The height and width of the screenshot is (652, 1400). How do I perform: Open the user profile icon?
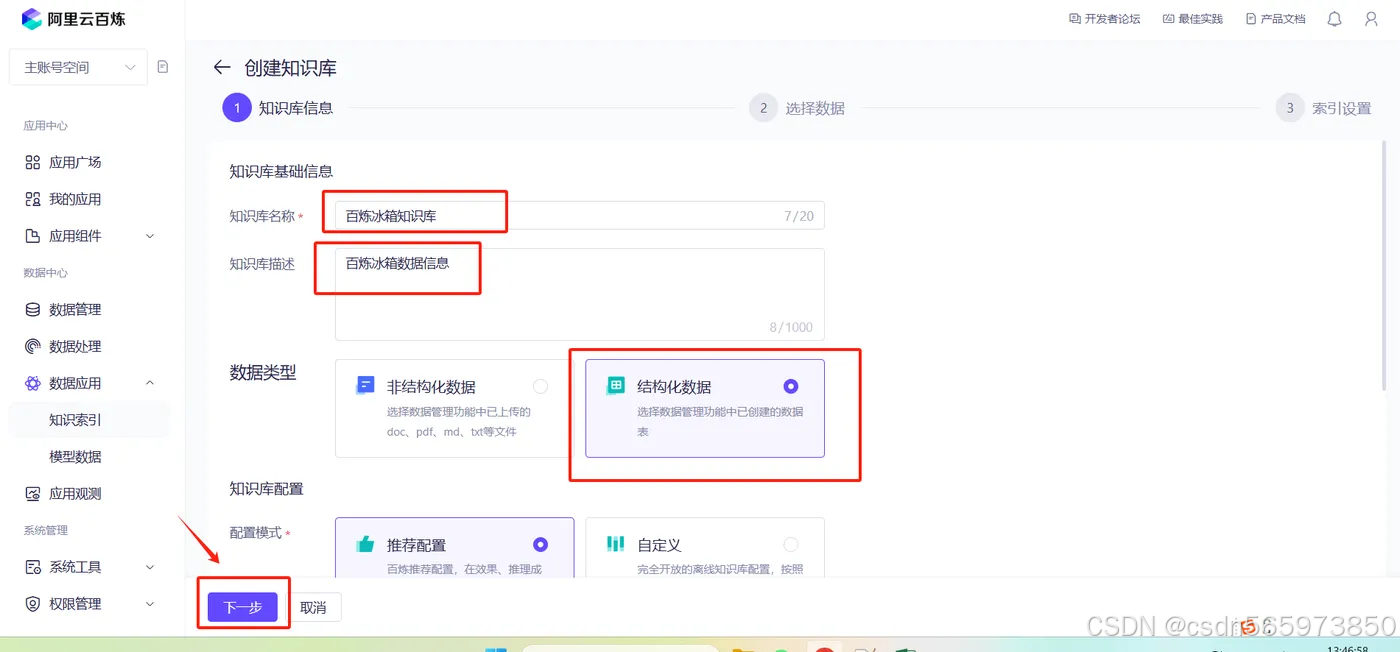[x=1371, y=18]
